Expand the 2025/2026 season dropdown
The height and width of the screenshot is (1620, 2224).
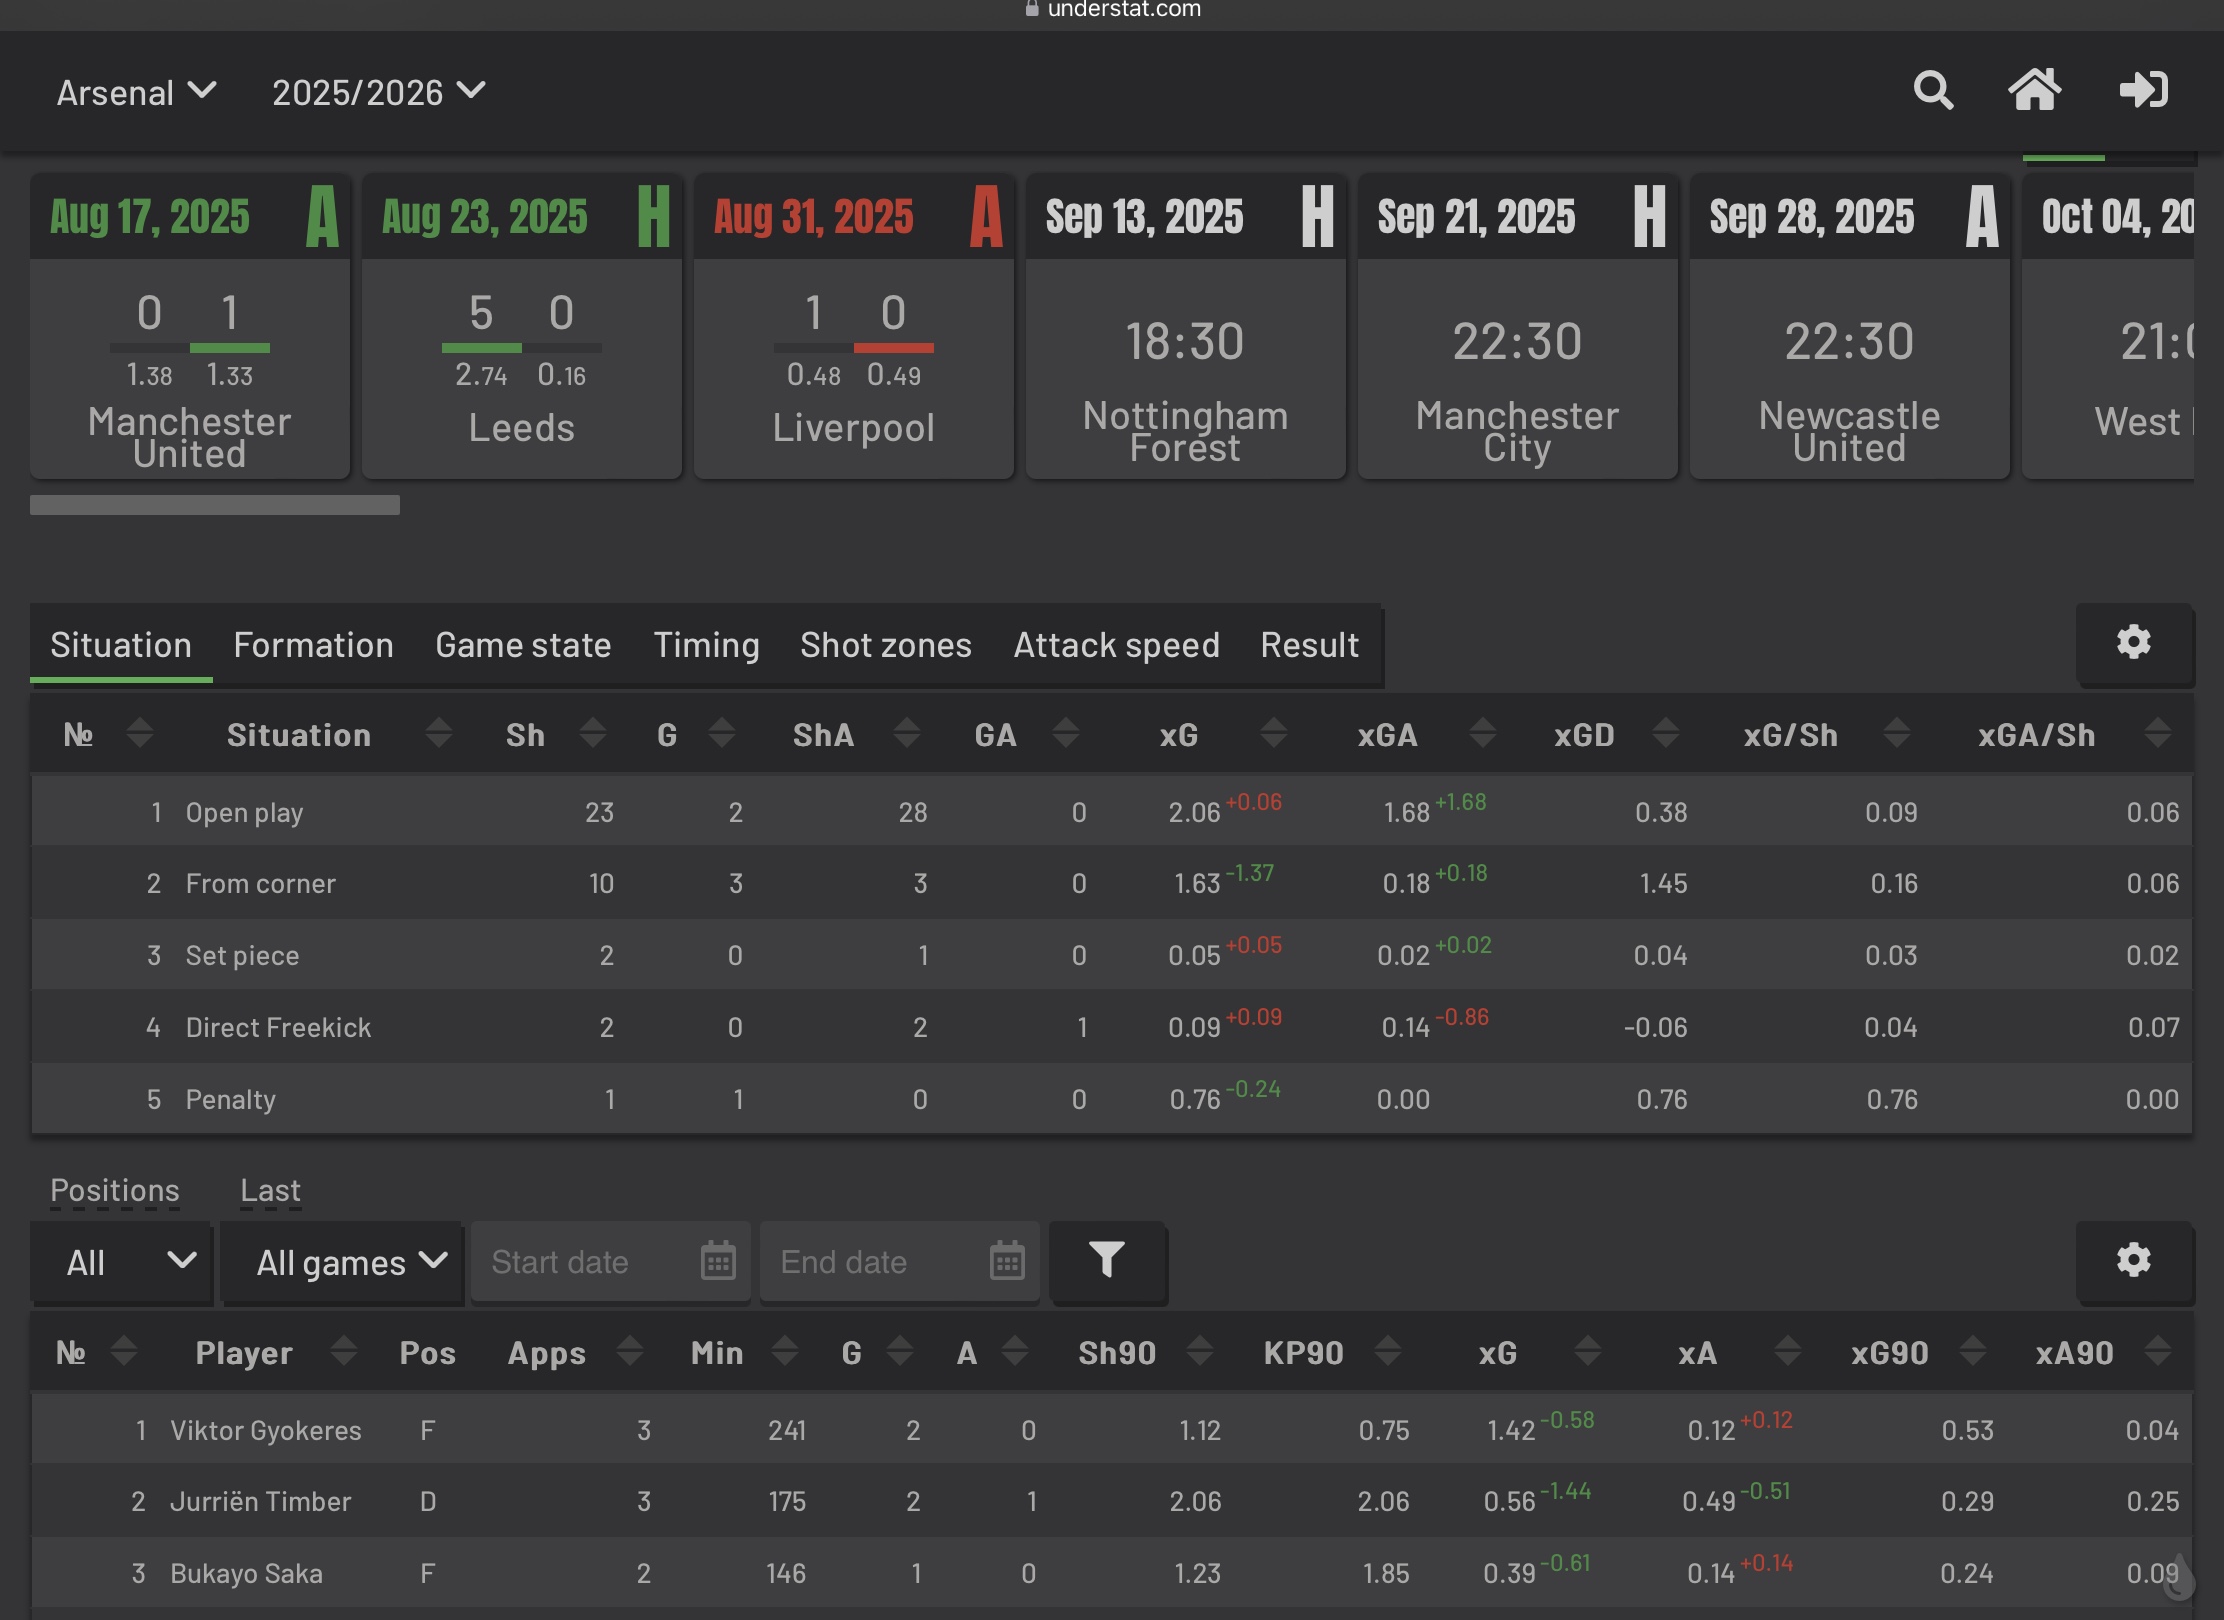pyautogui.click(x=378, y=92)
